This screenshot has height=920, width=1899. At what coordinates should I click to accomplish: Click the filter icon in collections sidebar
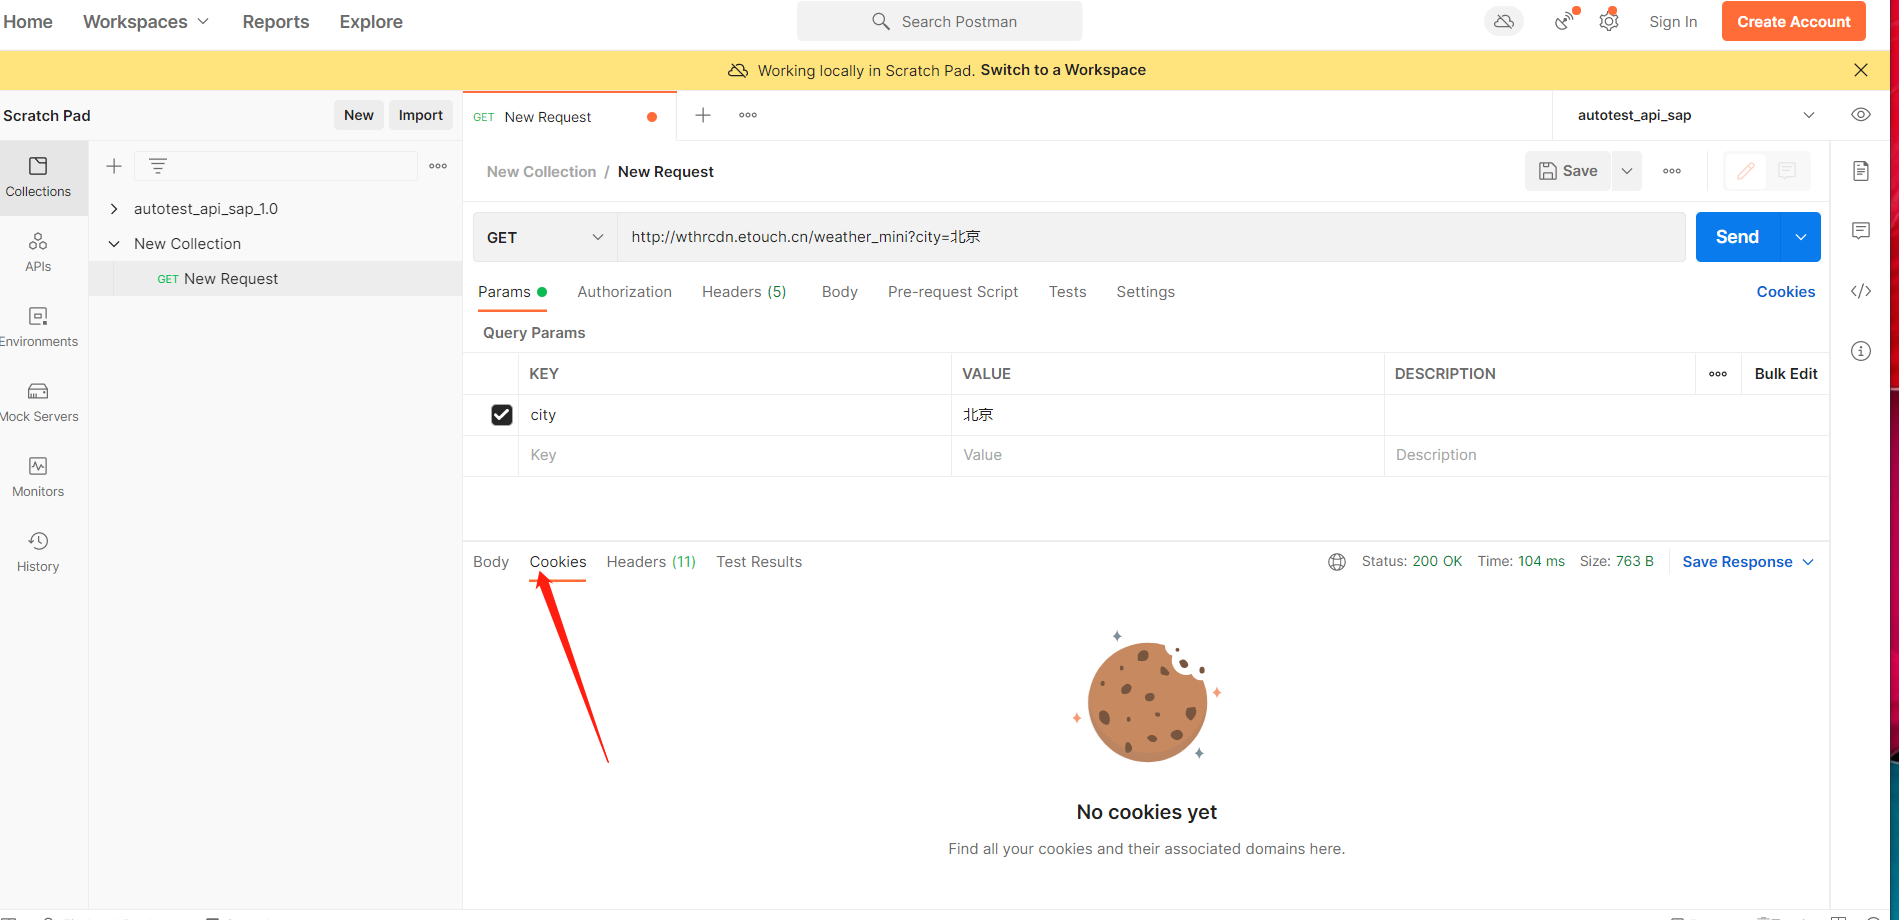(x=158, y=166)
